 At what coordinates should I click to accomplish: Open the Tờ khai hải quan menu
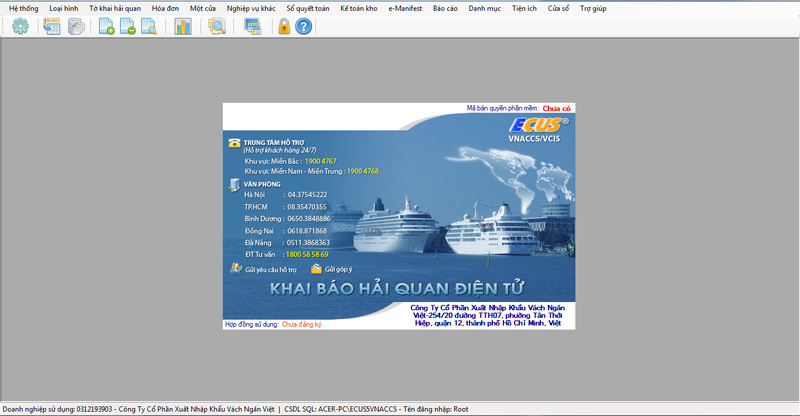[x=115, y=8]
